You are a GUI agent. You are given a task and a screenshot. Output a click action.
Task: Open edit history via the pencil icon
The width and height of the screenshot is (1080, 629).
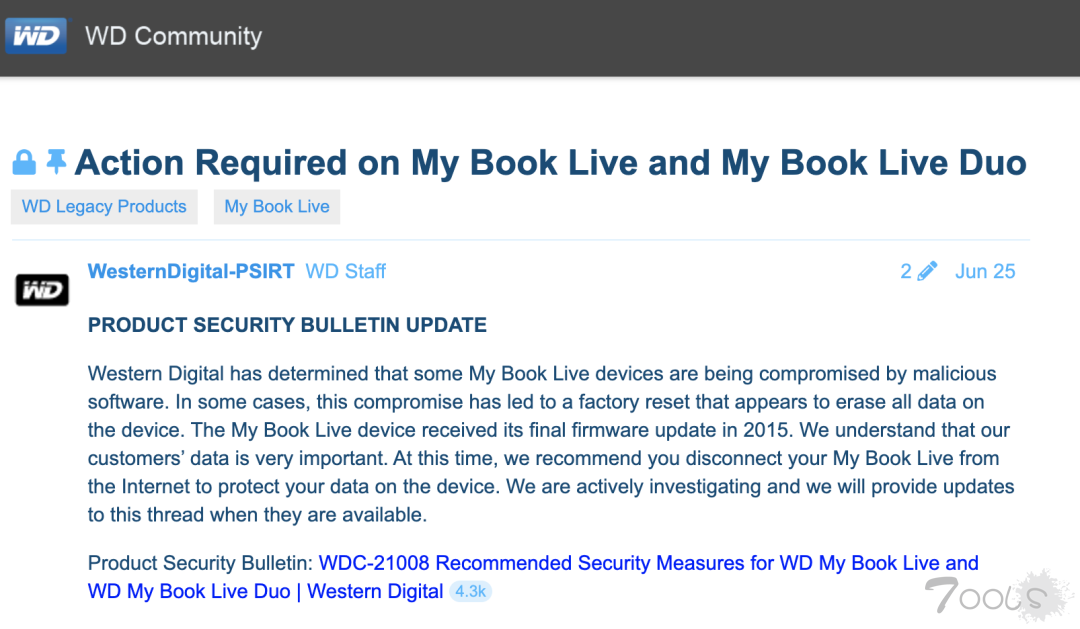pyautogui.click(x=927, y=271)
